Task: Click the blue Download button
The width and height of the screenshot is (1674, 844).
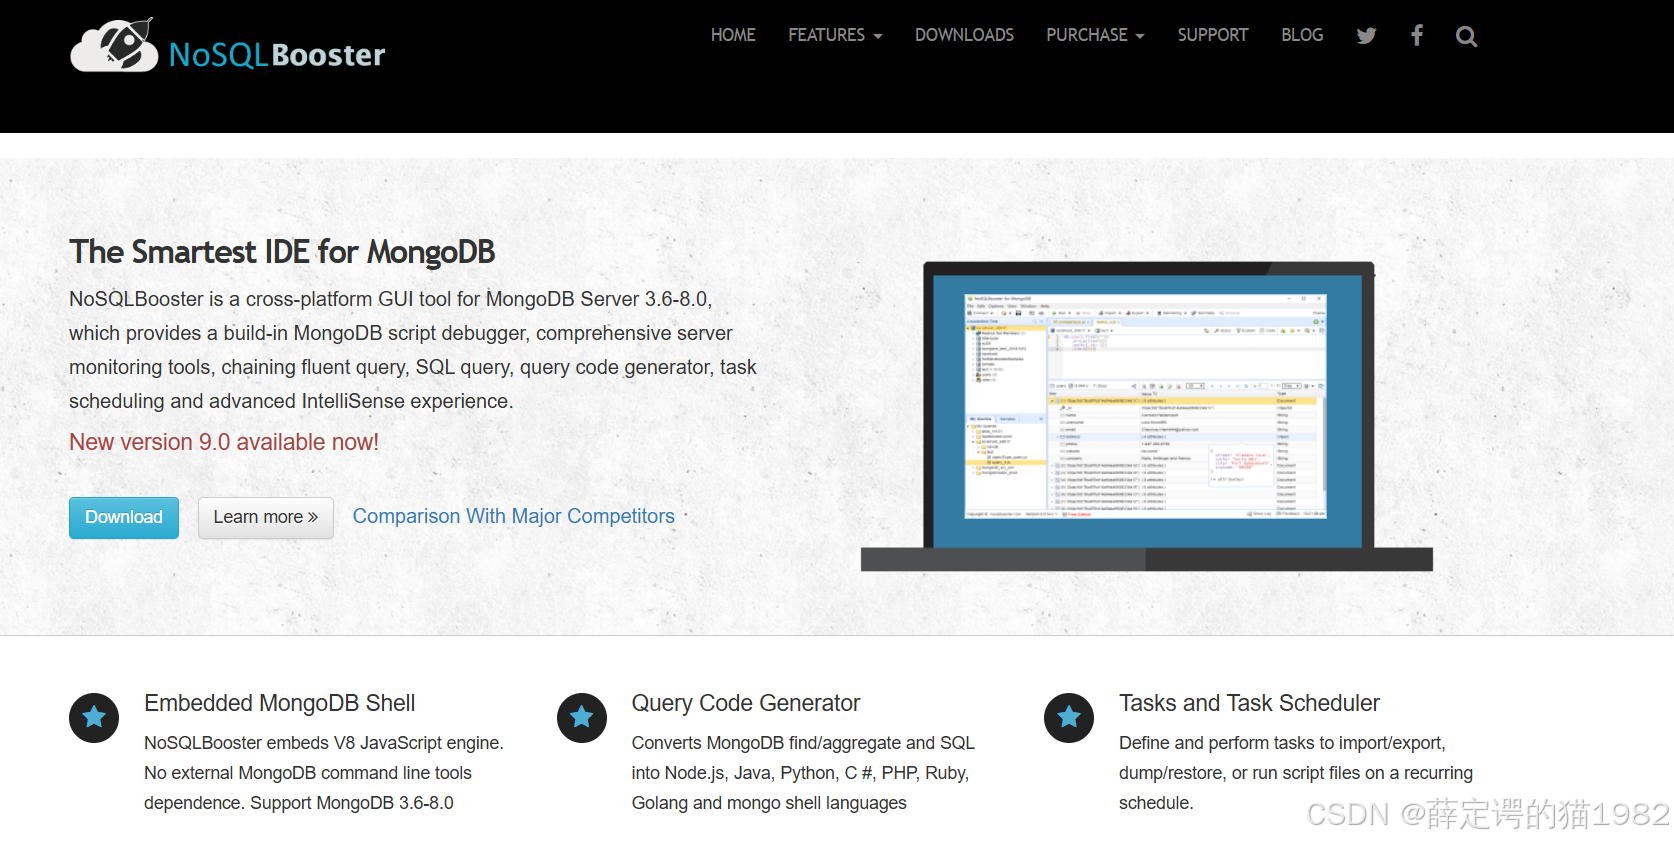Action: point(124,518)
